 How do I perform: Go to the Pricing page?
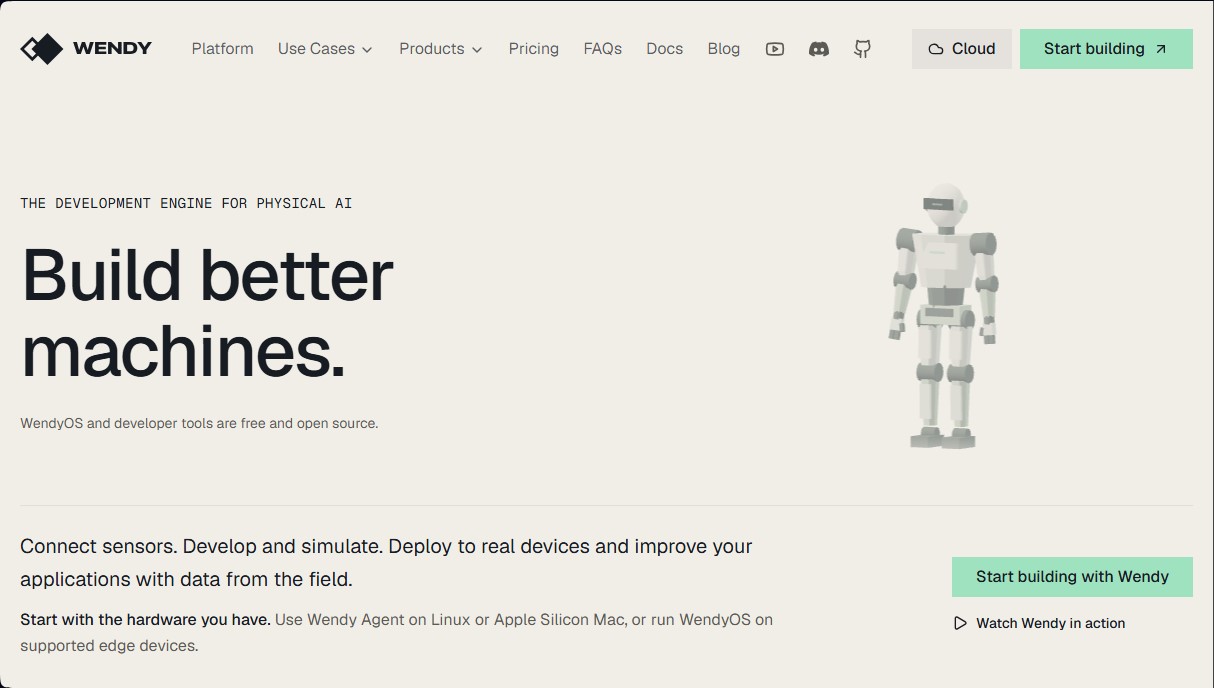534,49
